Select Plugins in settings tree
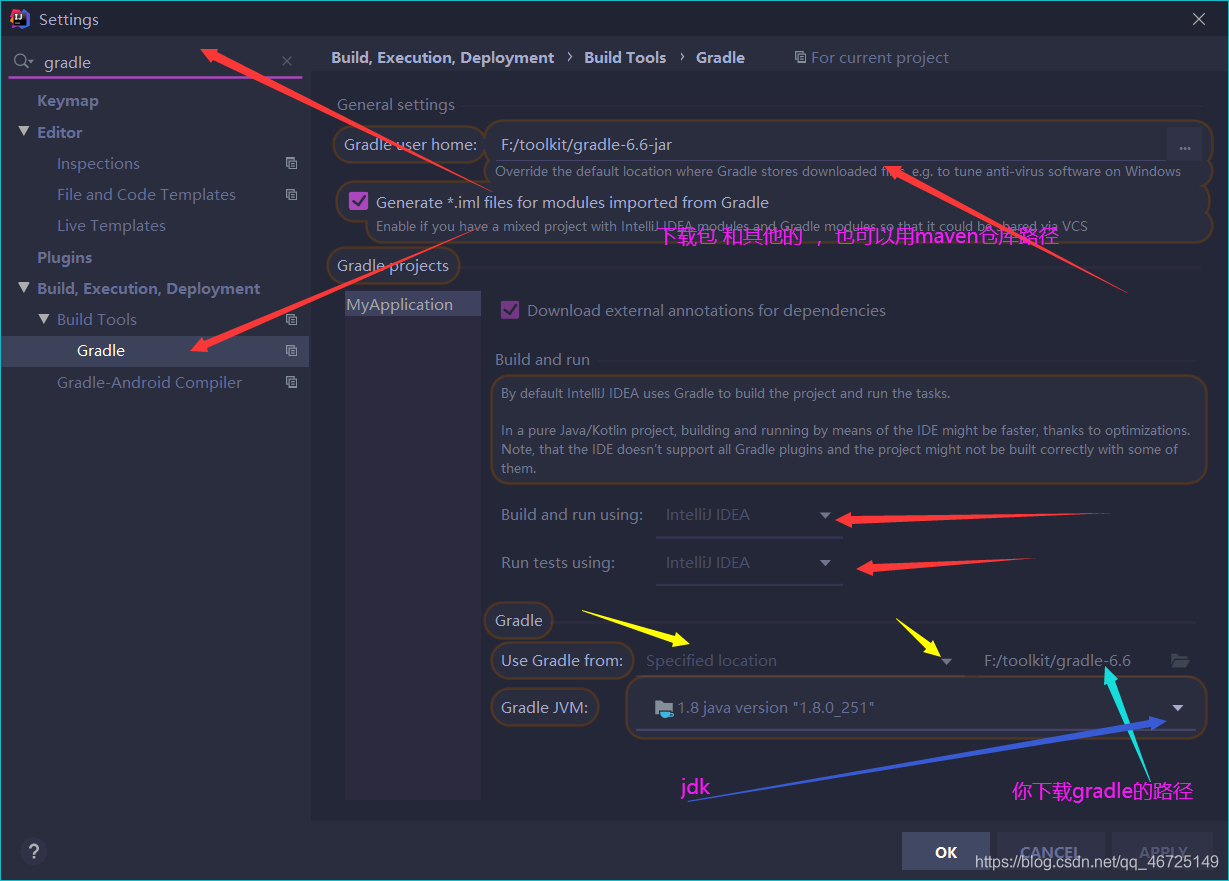Viewport: 1229px width, 881px height. click(64, 257)
